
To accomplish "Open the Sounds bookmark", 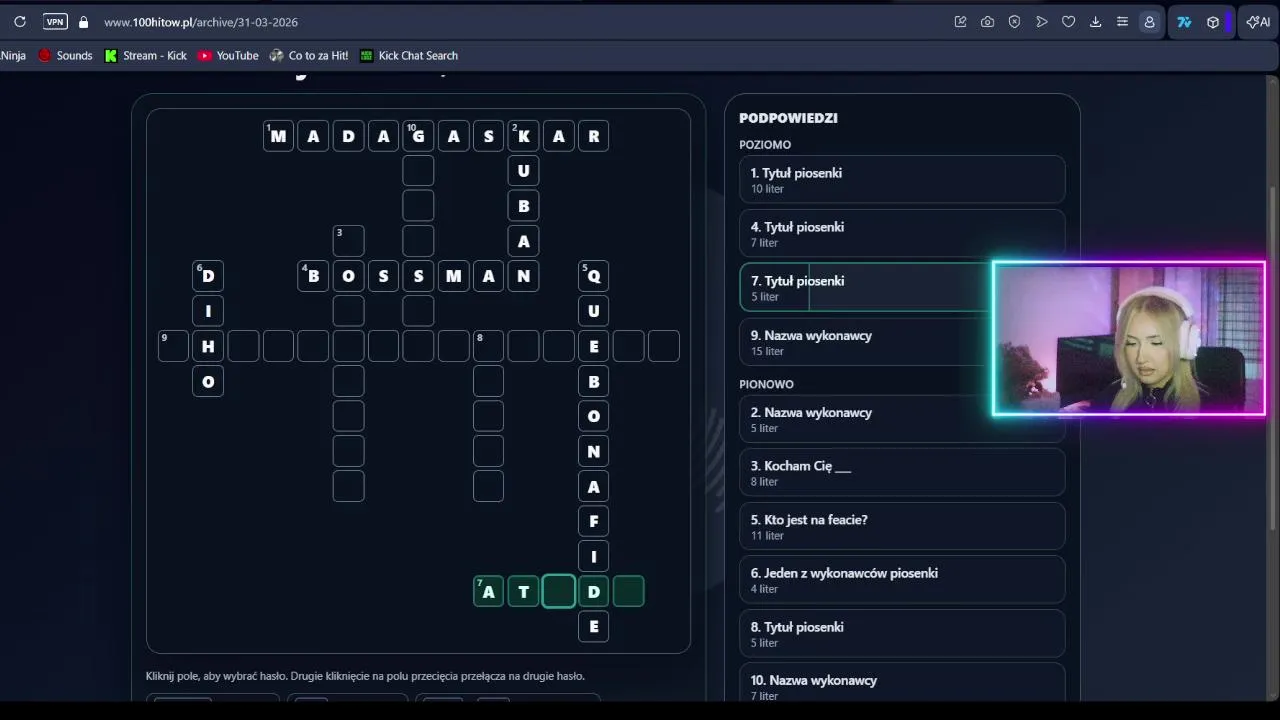I will (x=65, y=56).
